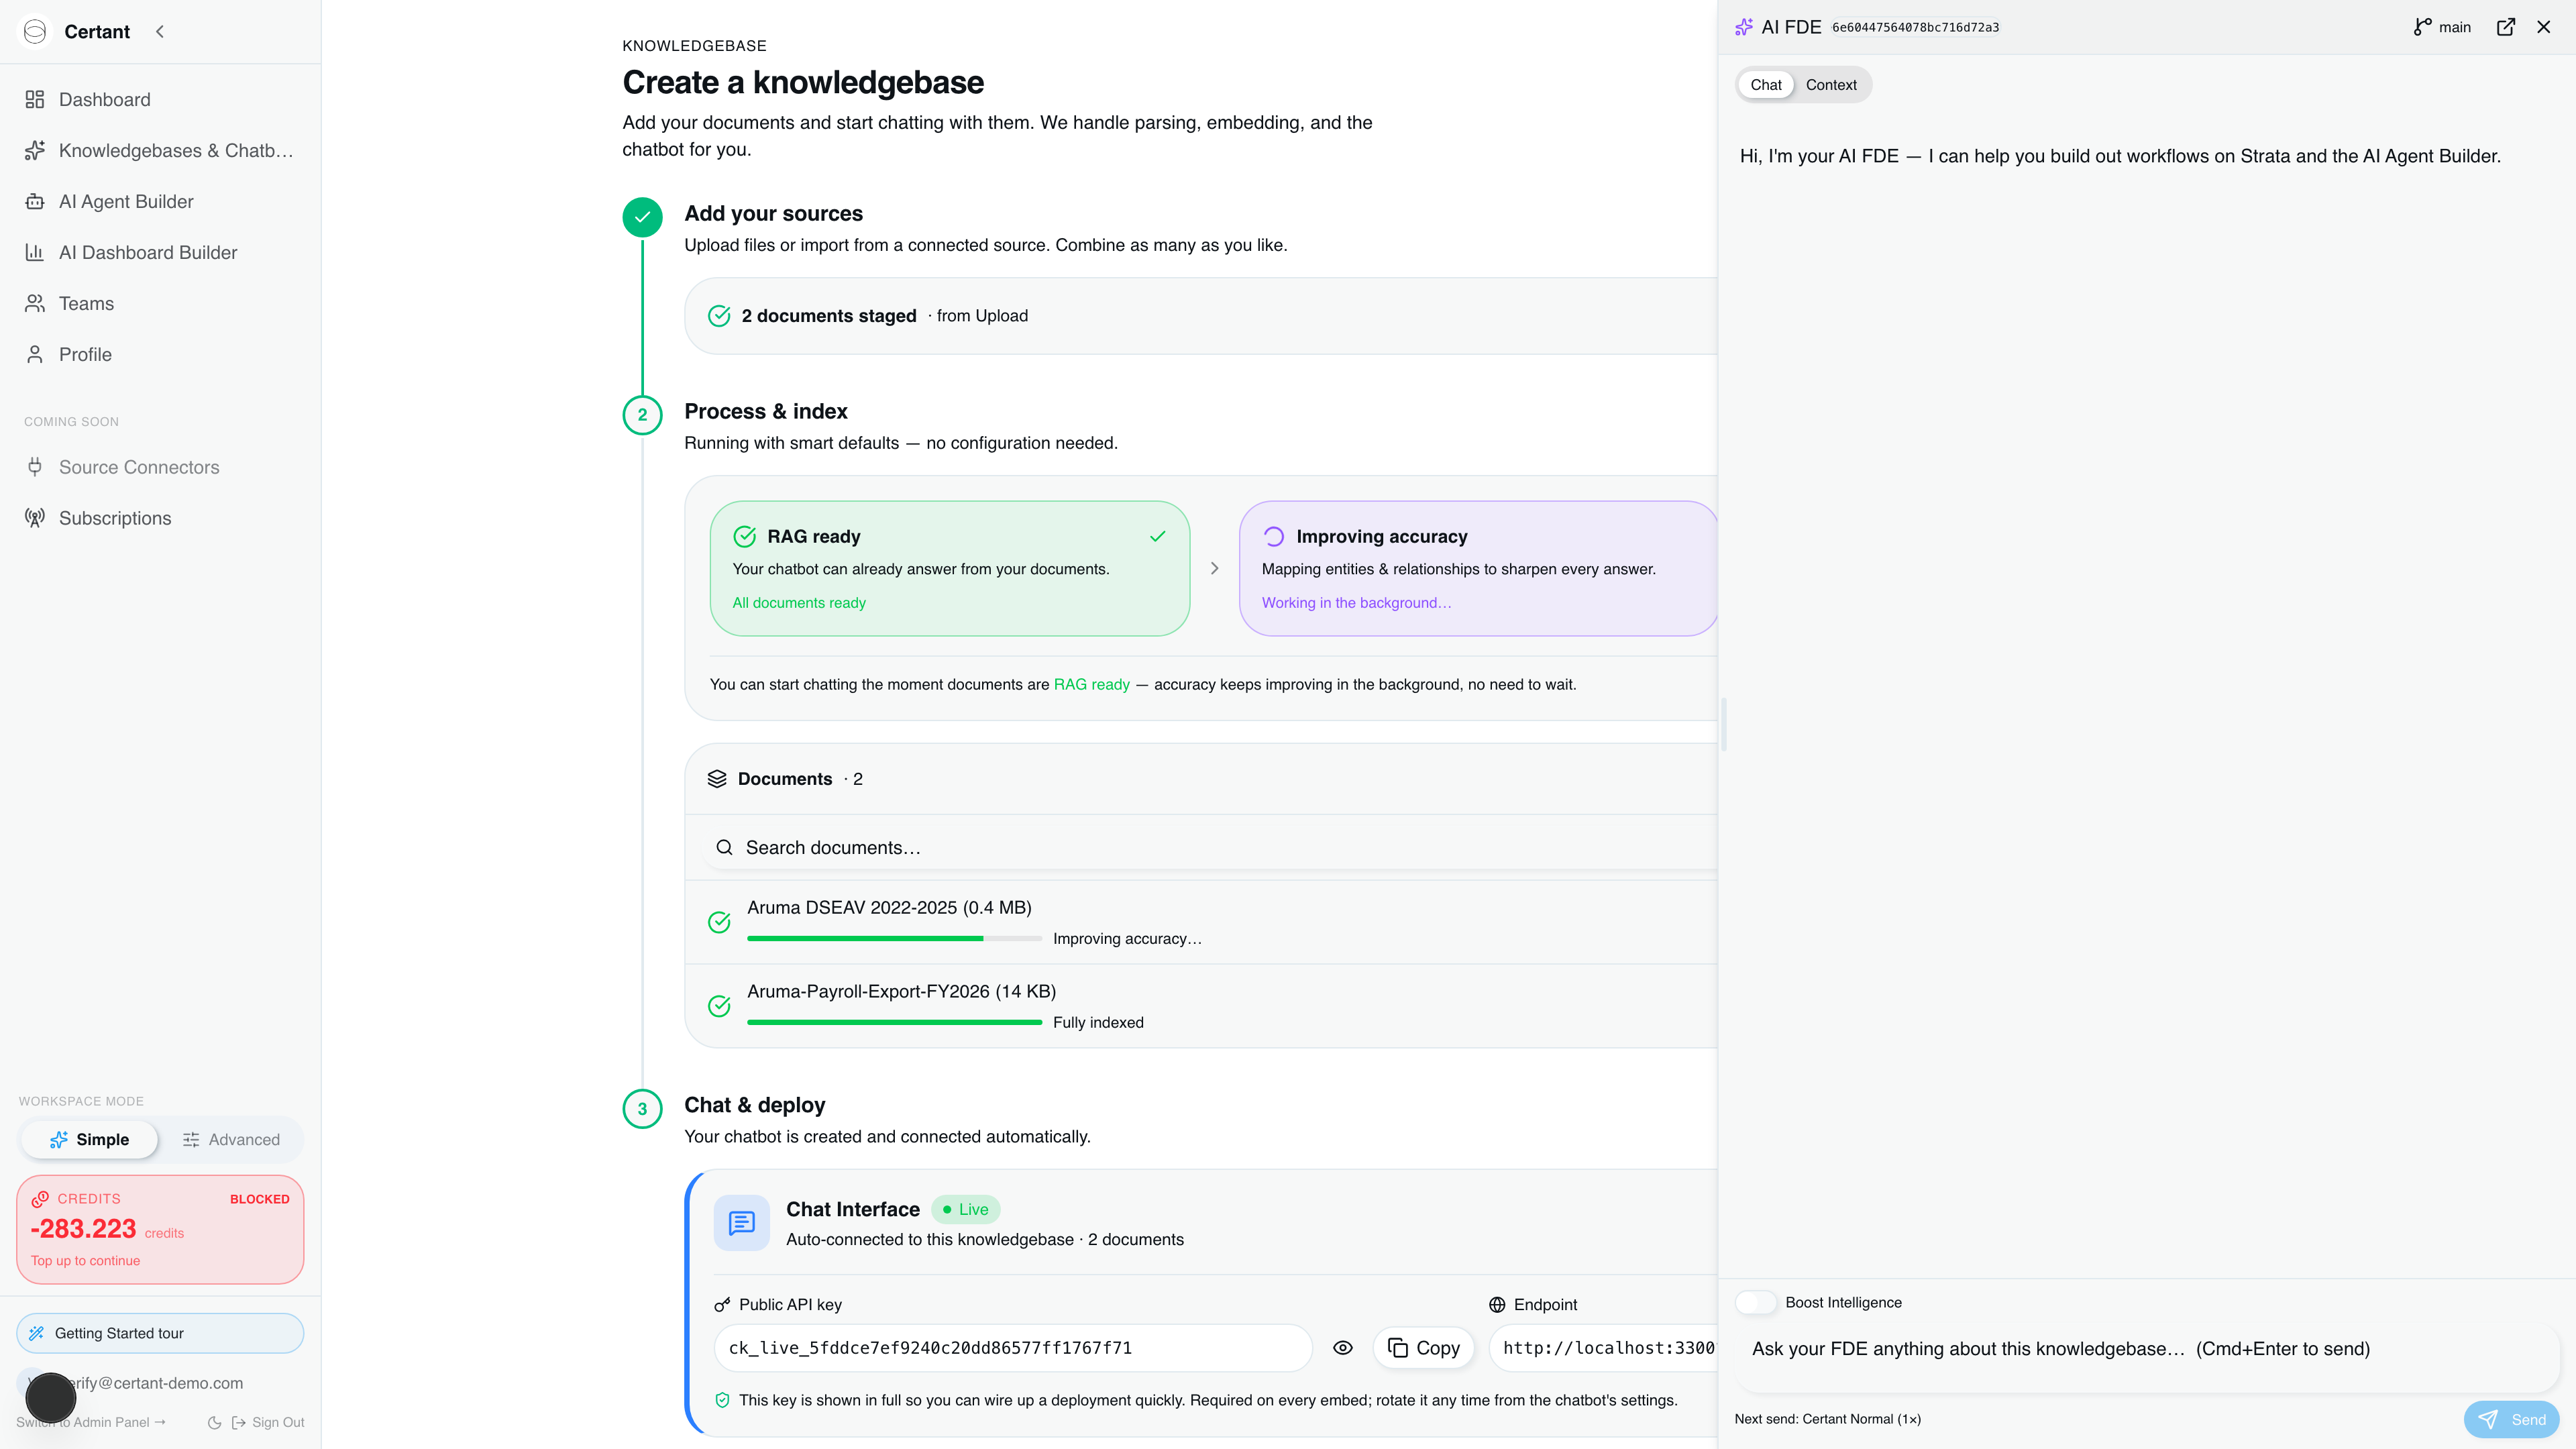Click the Subscriptions broadcast icon
The width and height of the screenshot is (2576, 1449).
[35, 518]
